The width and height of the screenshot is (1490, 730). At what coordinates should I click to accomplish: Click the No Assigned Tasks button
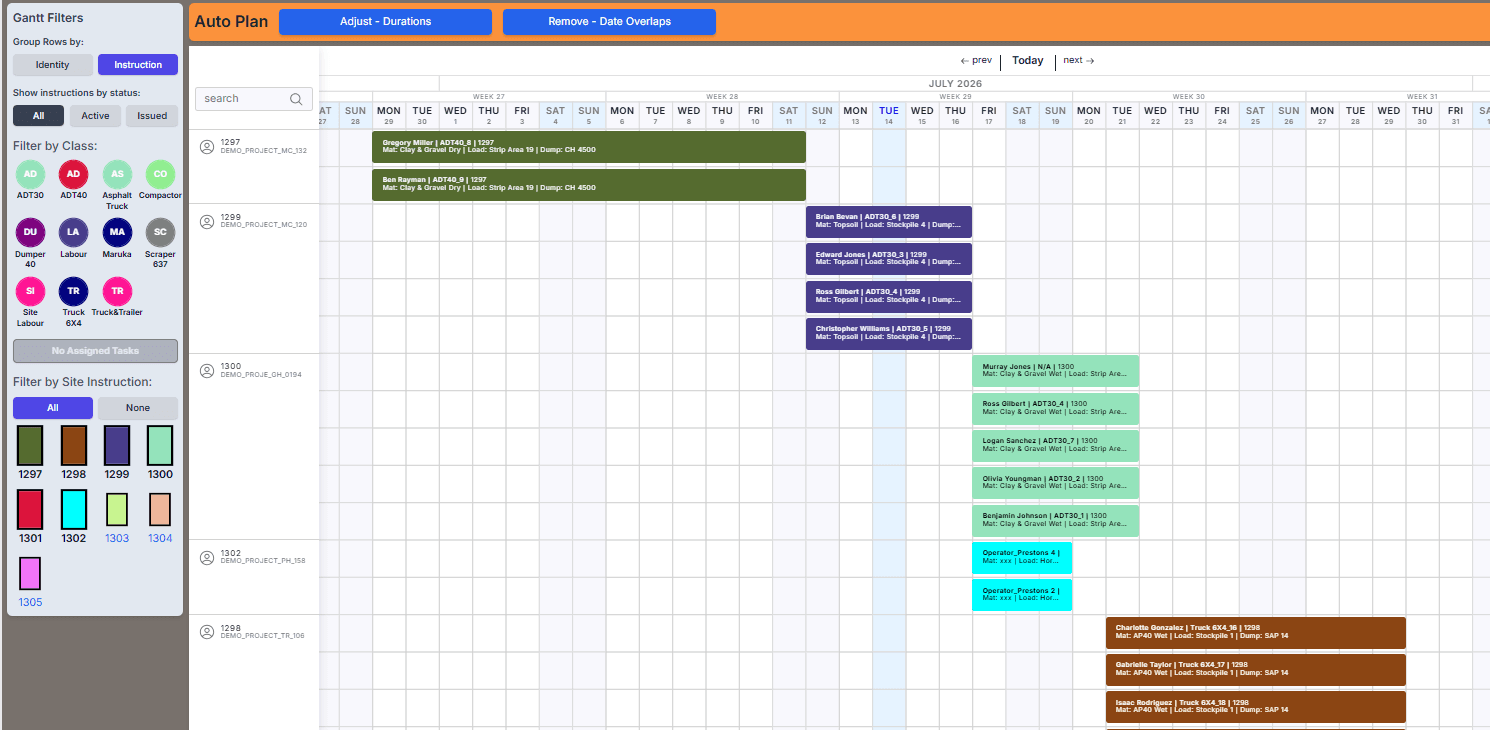[x=95, y=351]
